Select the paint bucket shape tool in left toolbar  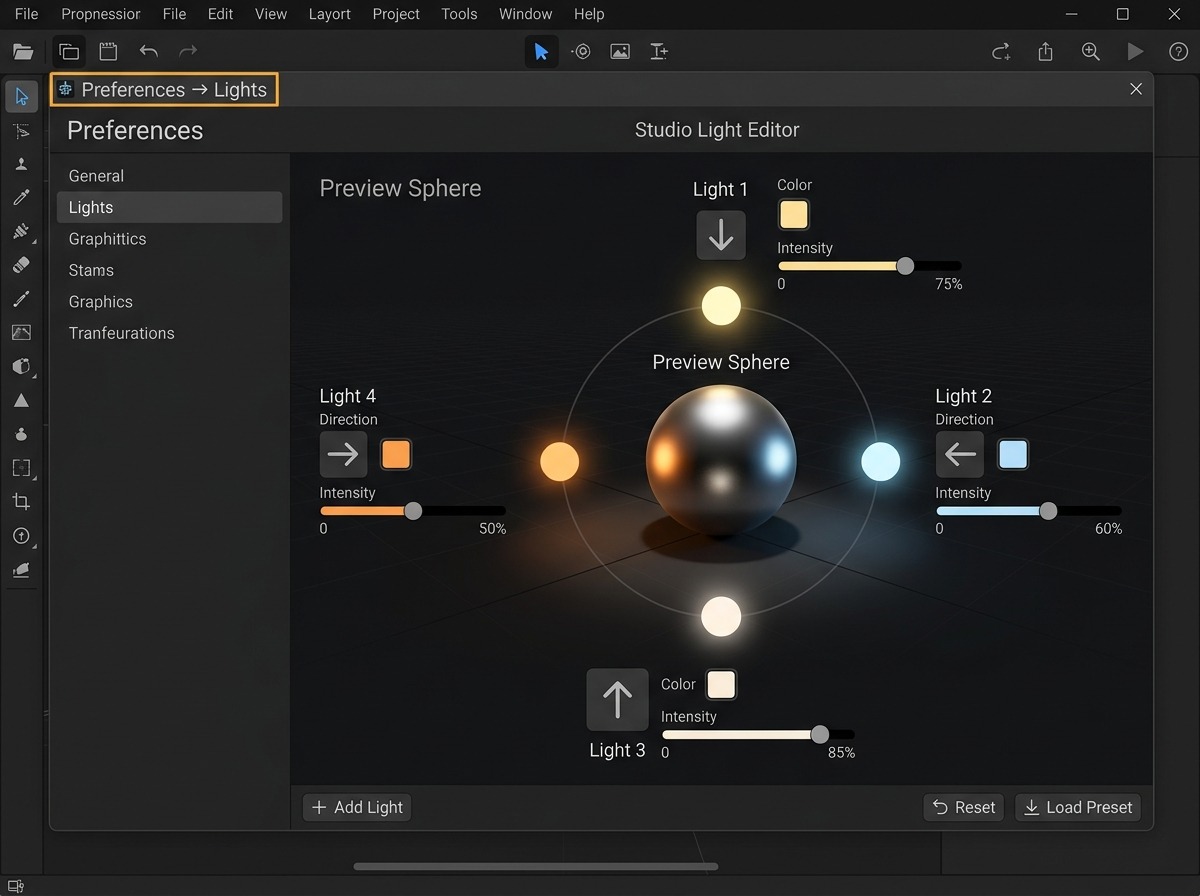coord(21,366)
